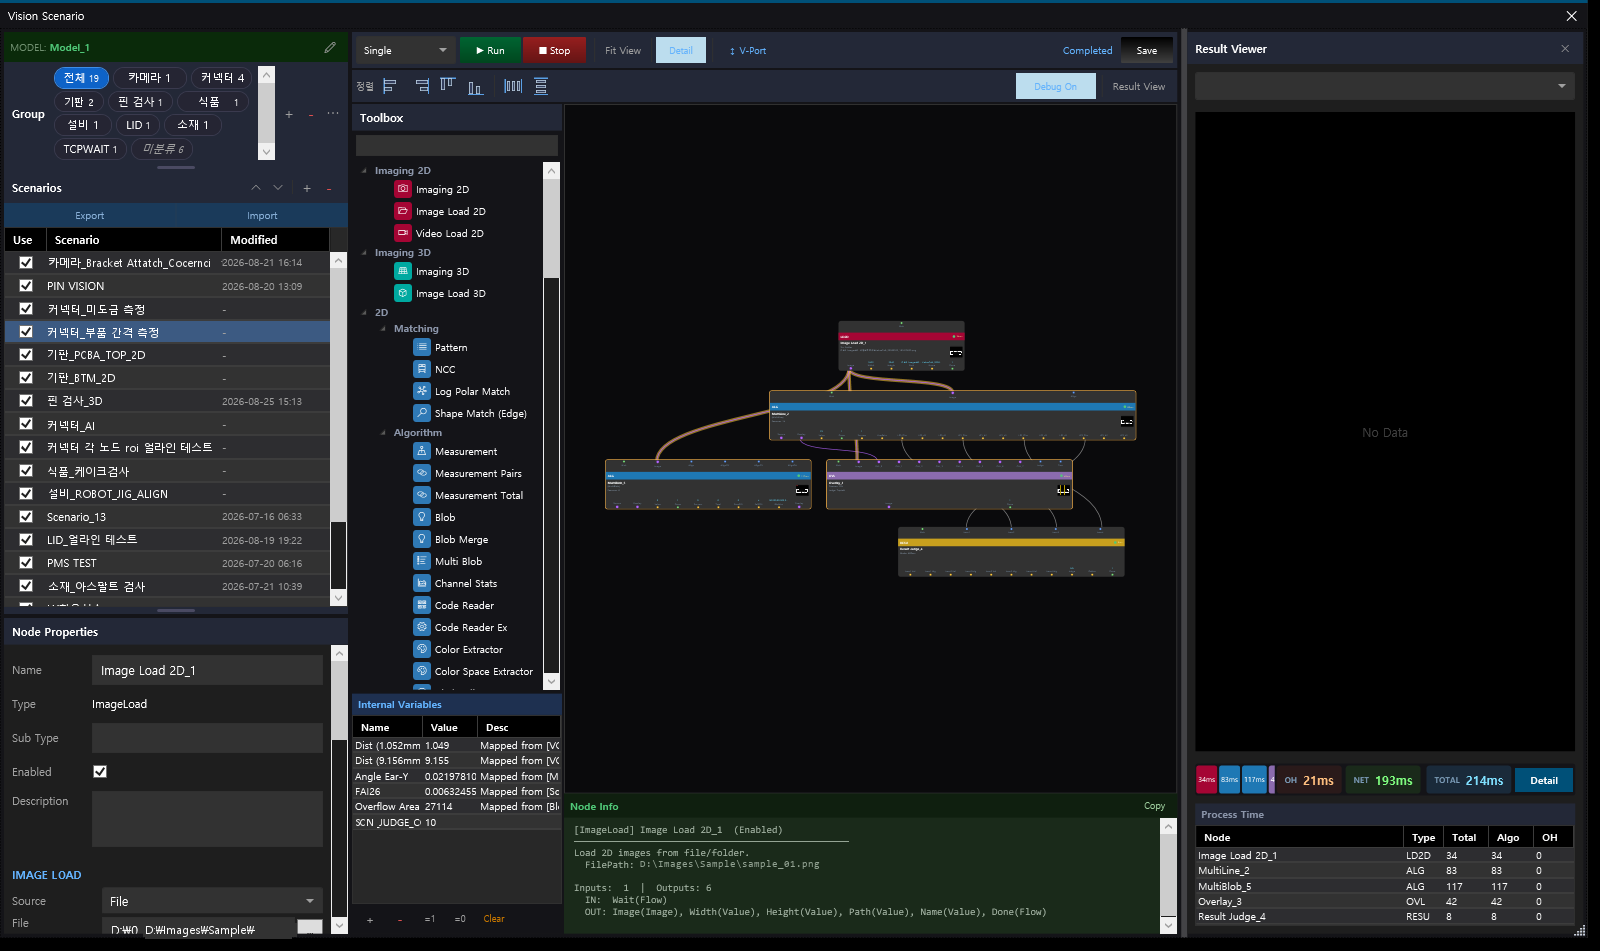Click the edit model name pencil icon
The width and height of the screenshot is (1600, 951).
click(330, 47)
